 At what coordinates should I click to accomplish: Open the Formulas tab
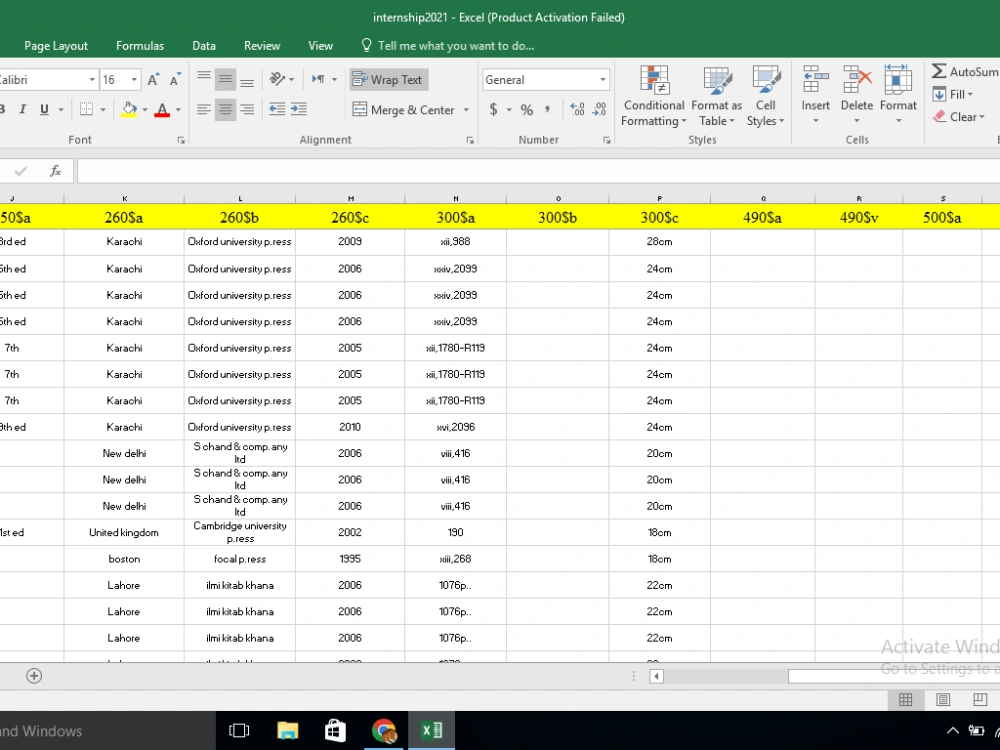140,46
